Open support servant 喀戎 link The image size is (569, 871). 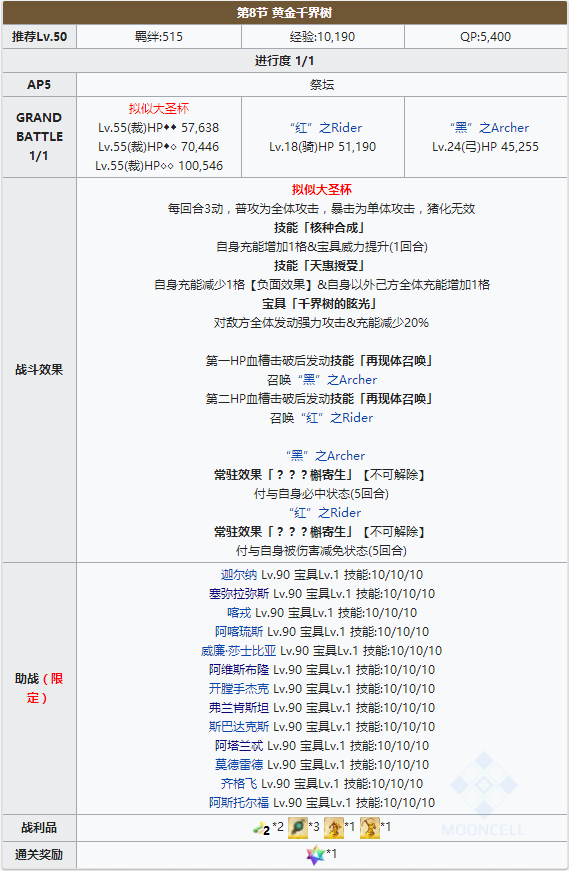point(239,613)
